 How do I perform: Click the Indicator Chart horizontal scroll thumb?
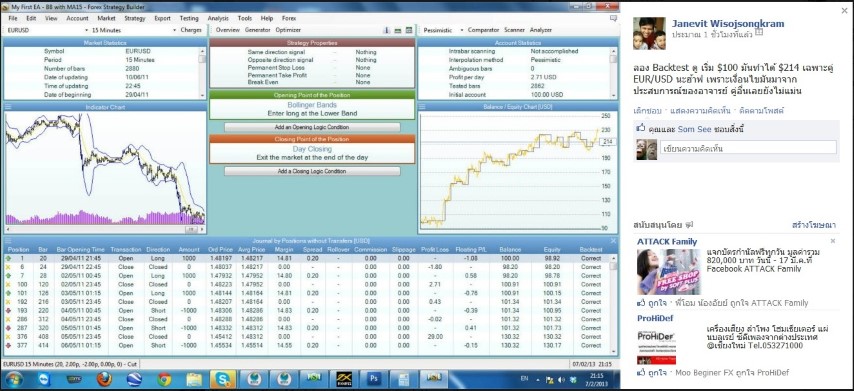coord(191,230)
